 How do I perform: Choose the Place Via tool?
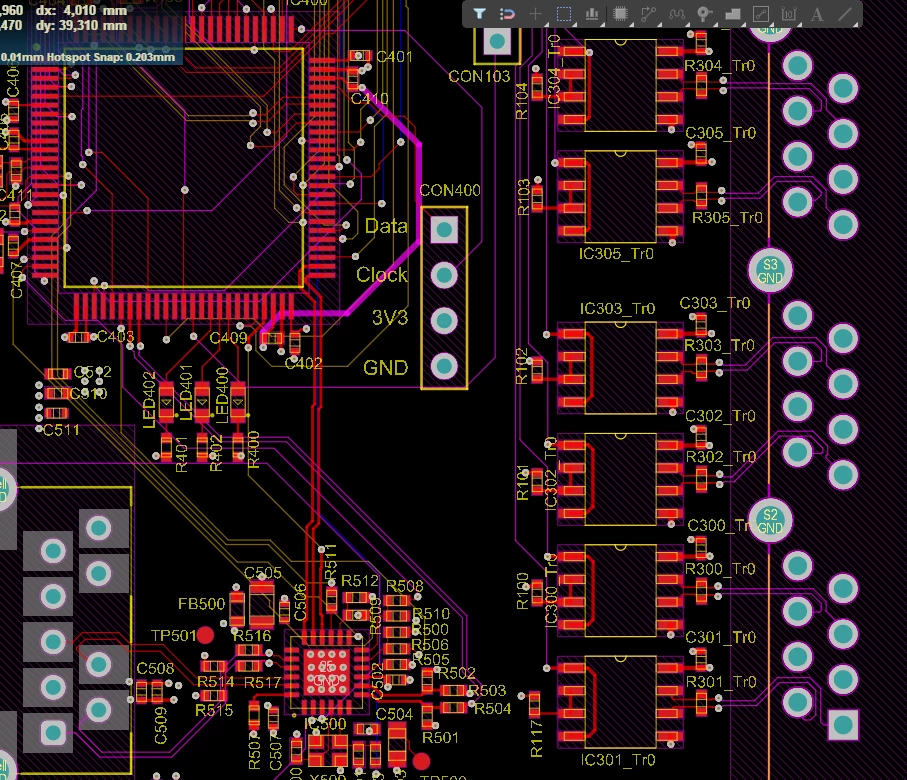(x=705, y=14)
